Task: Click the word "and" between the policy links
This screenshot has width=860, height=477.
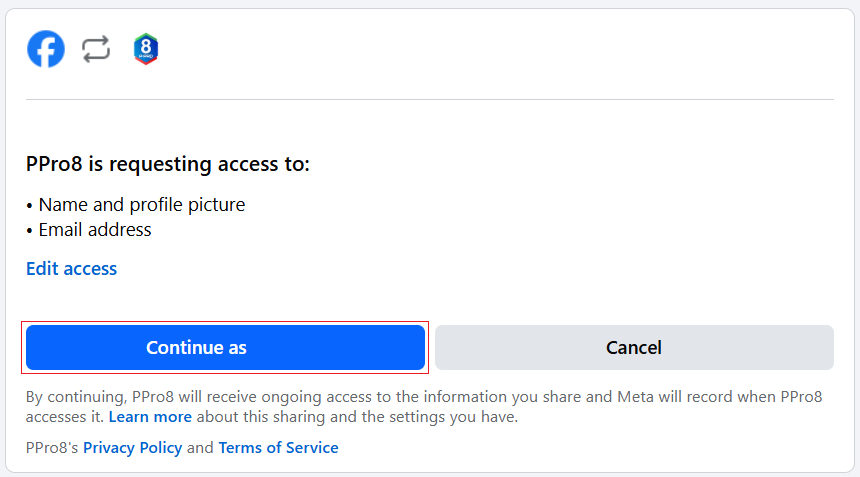Action: pyautogui.click(x=200, y=448)
